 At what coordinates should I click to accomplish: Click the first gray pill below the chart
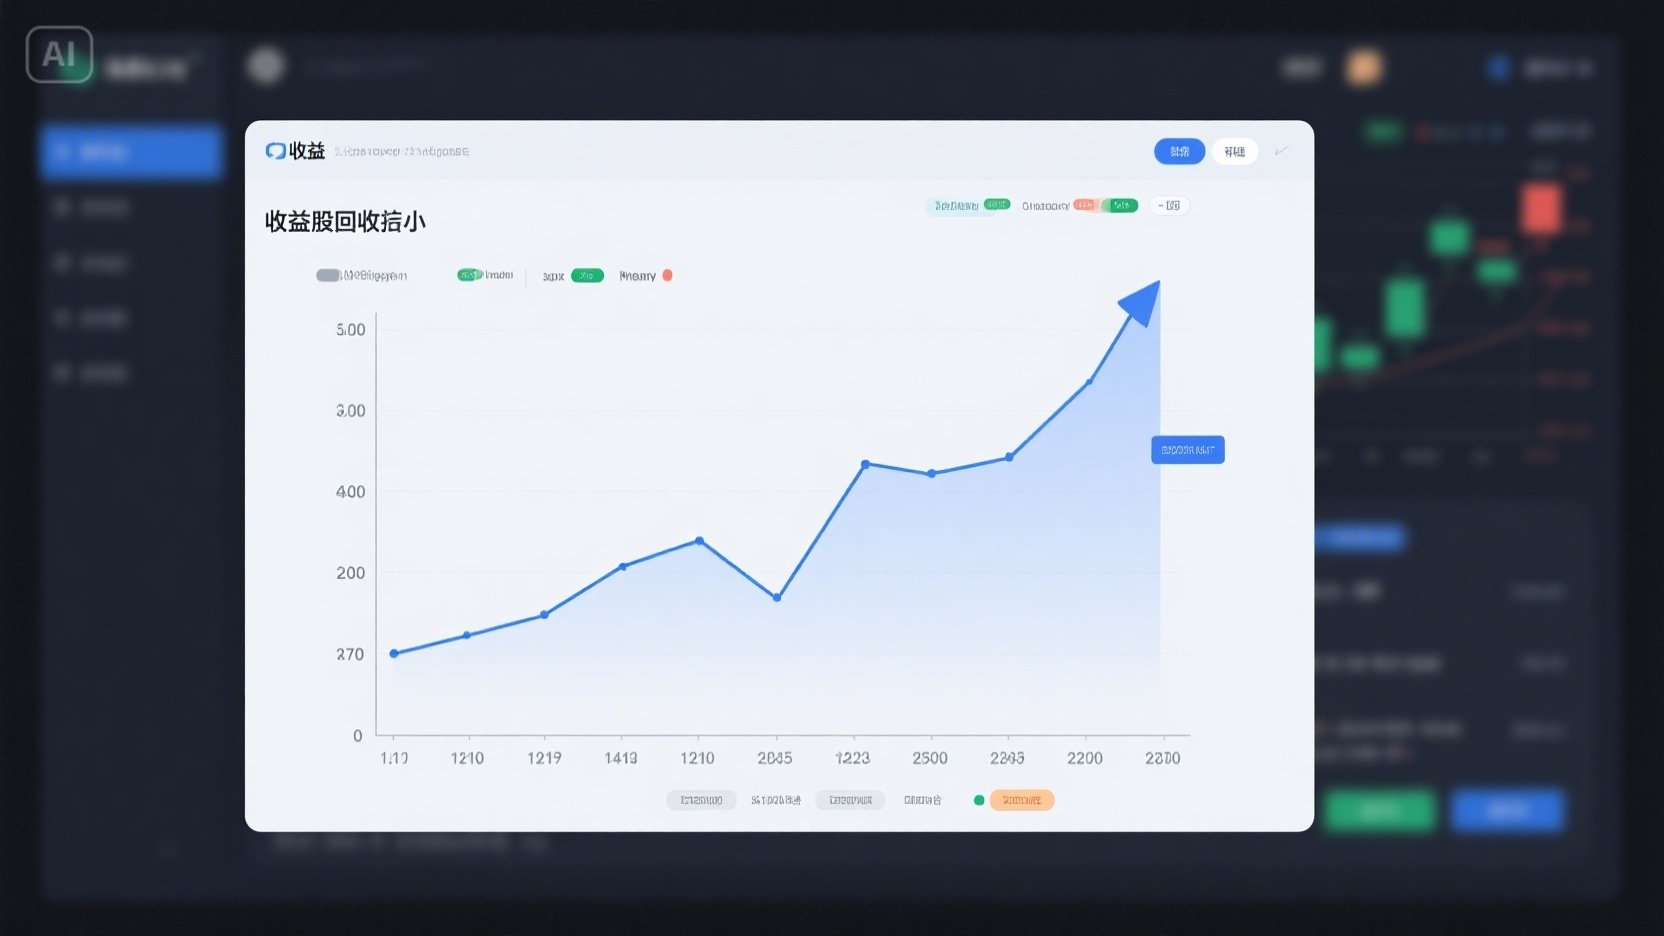coord(701,800)
